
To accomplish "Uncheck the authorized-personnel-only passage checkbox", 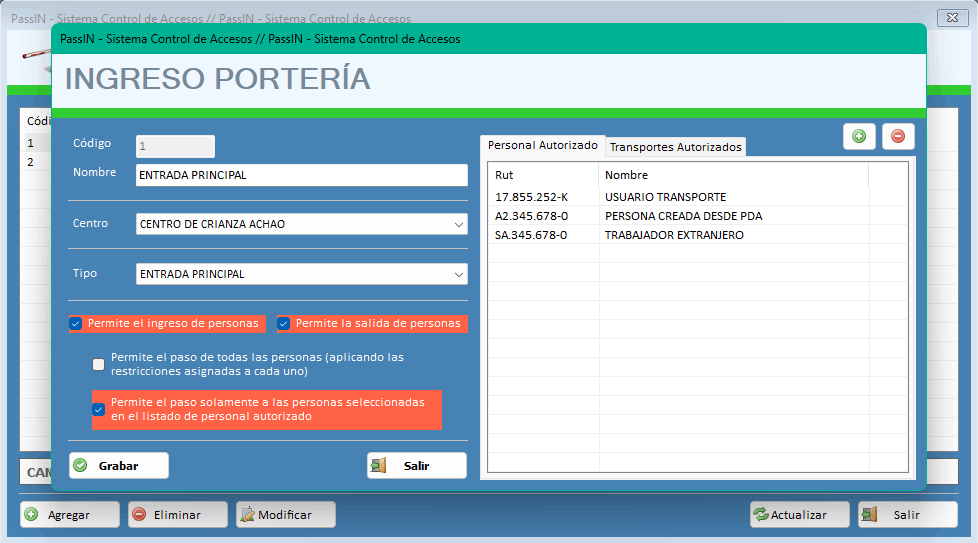I will (98, 409).
